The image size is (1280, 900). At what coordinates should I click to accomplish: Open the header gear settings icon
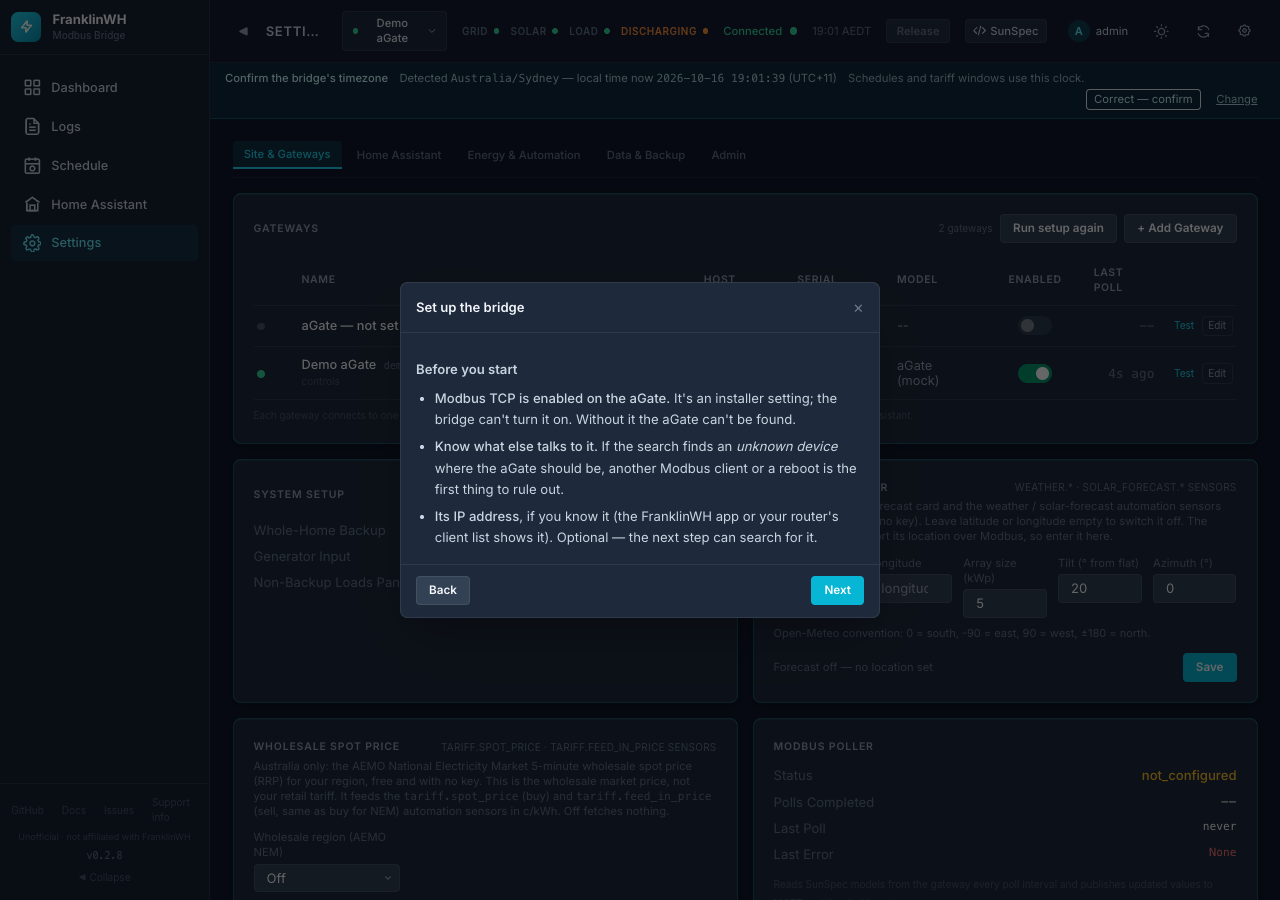(1245, 31)
